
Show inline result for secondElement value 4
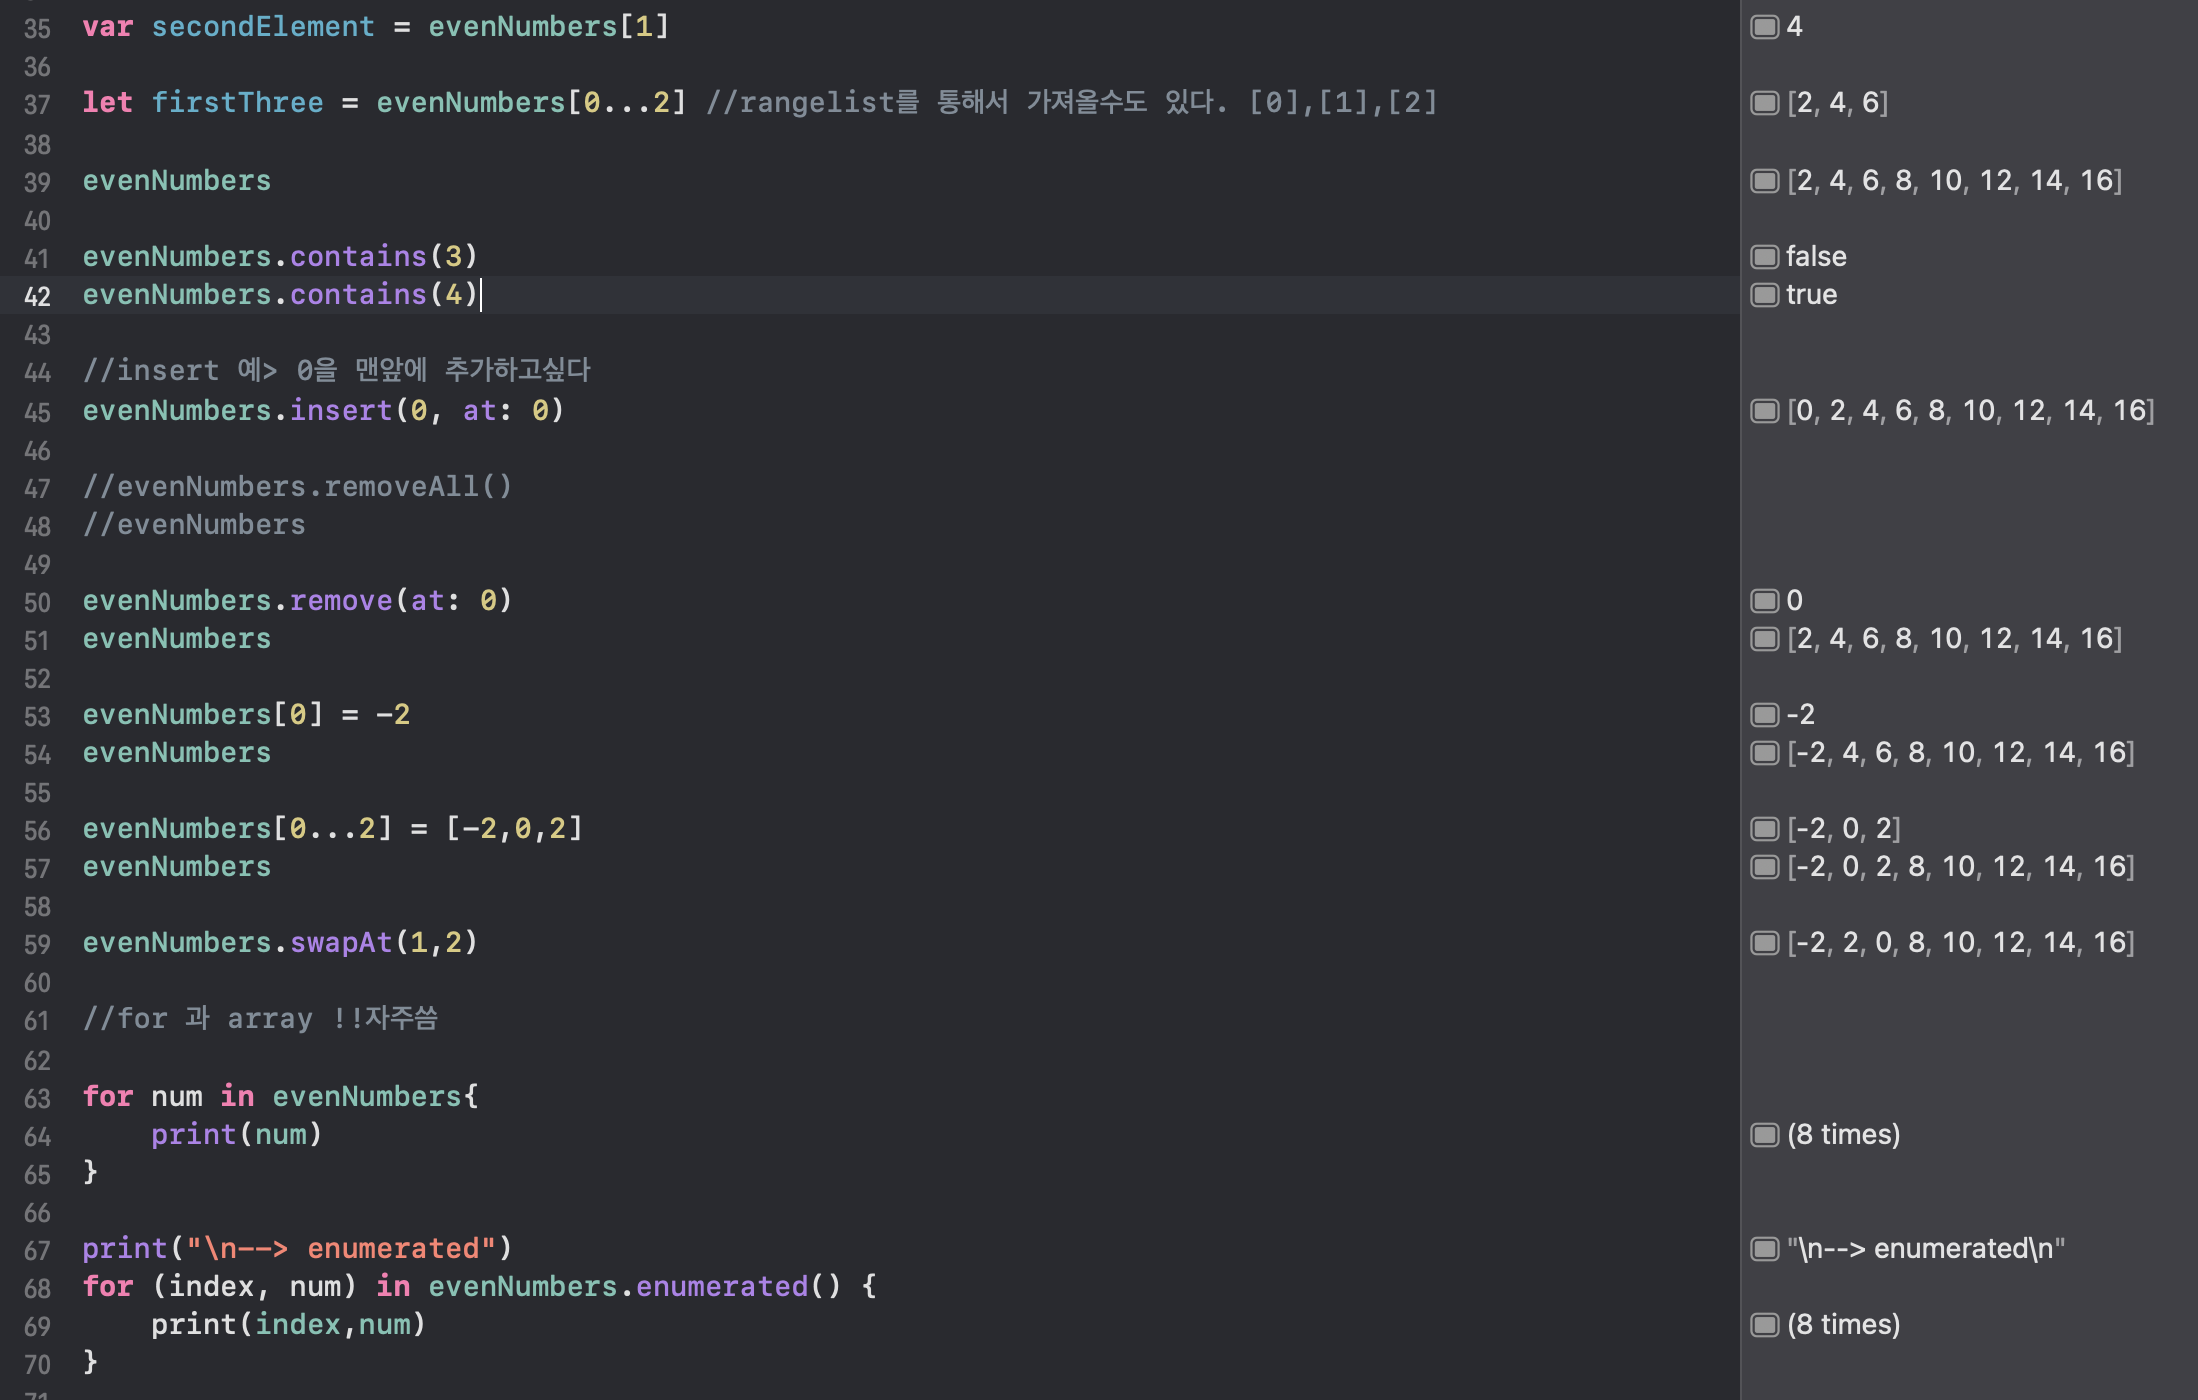[1765, 27]
